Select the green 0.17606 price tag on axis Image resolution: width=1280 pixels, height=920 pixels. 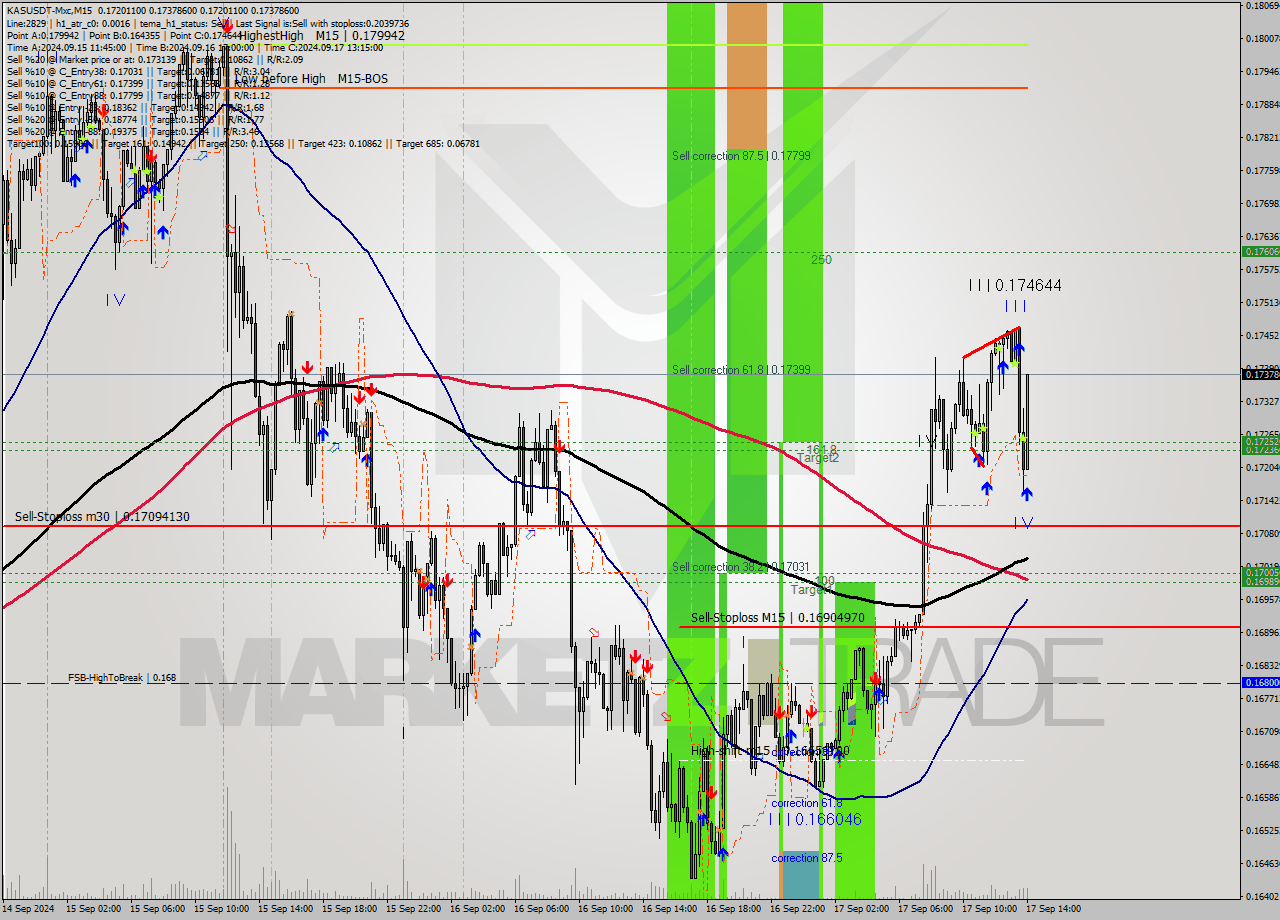[x=1260, y=252]
